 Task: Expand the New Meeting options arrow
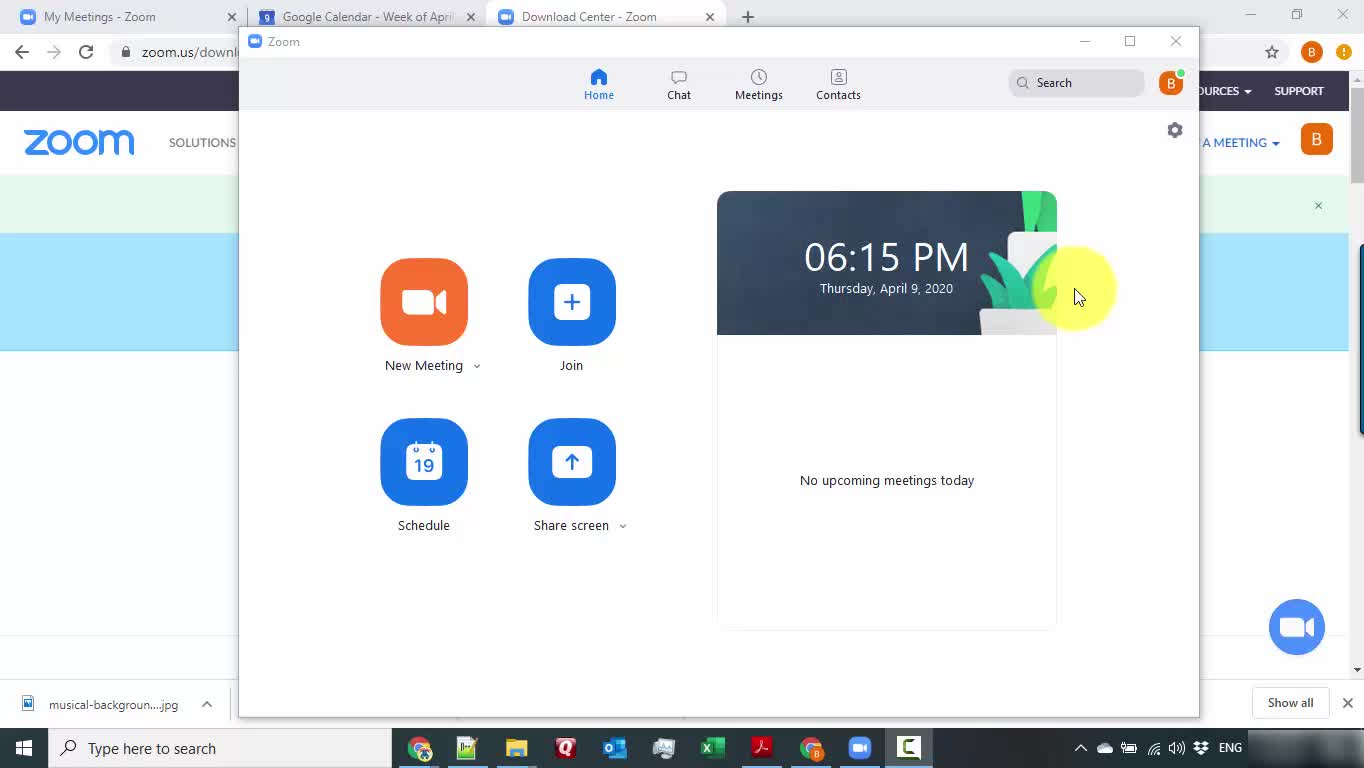(x=477, y=366)
